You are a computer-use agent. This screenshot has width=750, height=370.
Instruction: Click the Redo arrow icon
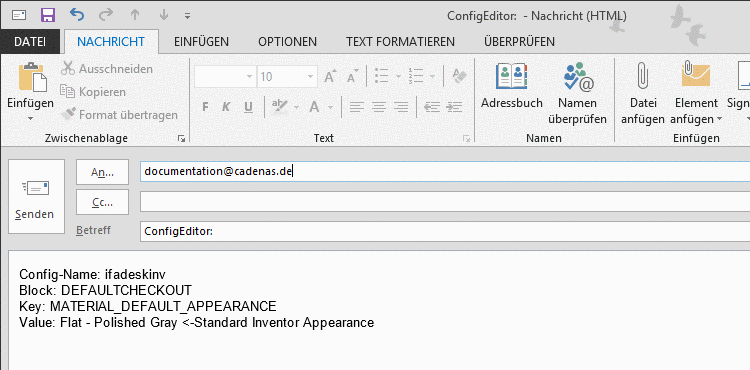pos(106,15)
